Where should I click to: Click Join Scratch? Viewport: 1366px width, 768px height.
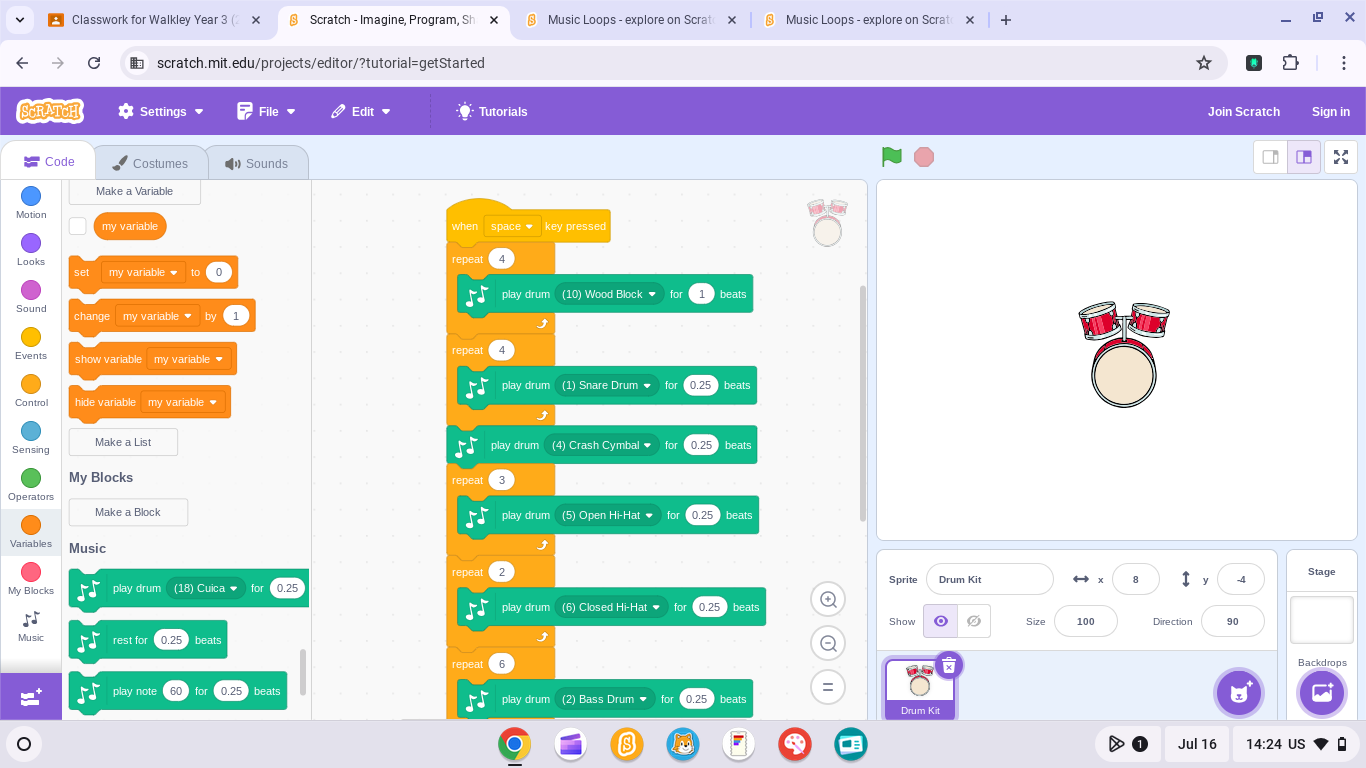(x=1244, y=112)
